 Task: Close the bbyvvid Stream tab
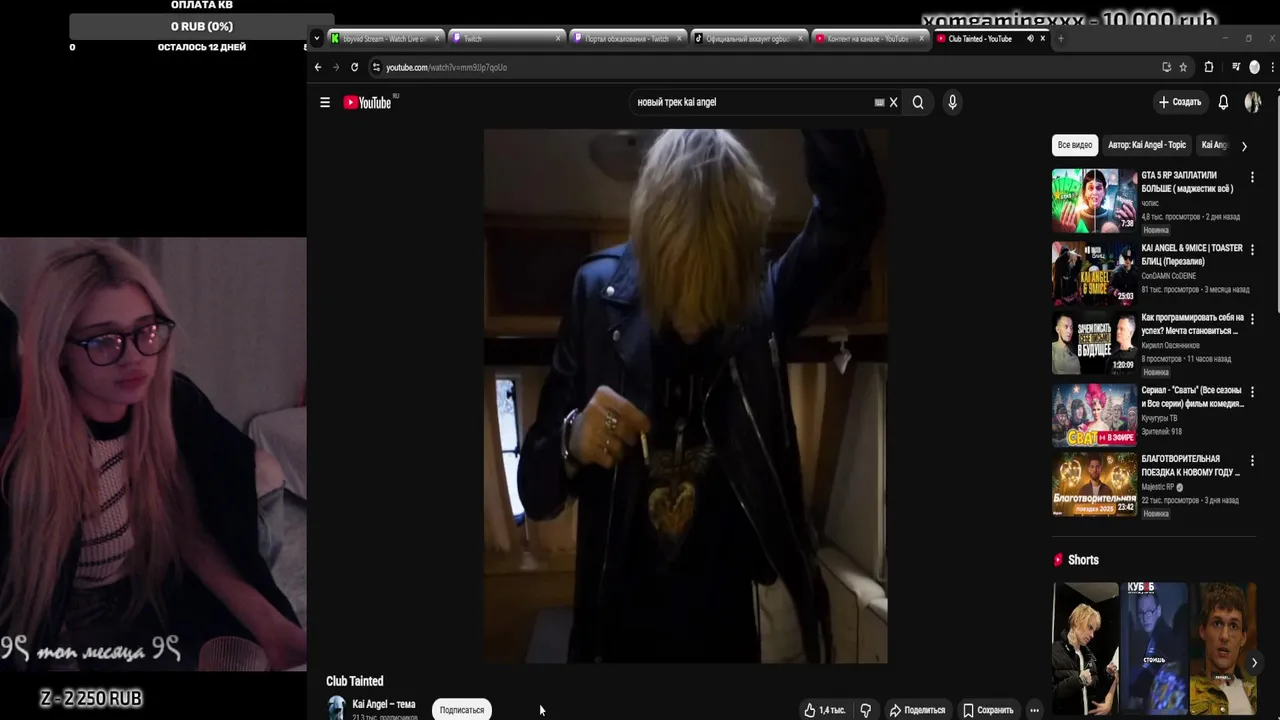[437, 39]
